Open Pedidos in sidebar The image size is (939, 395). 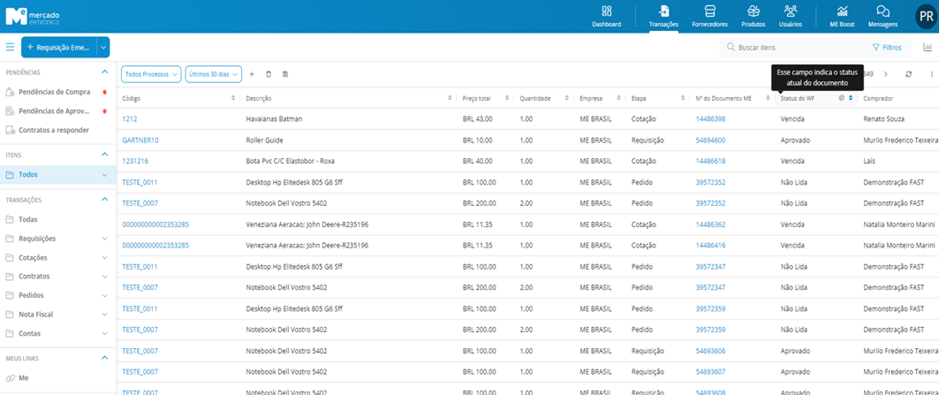[x=31, y=296]
